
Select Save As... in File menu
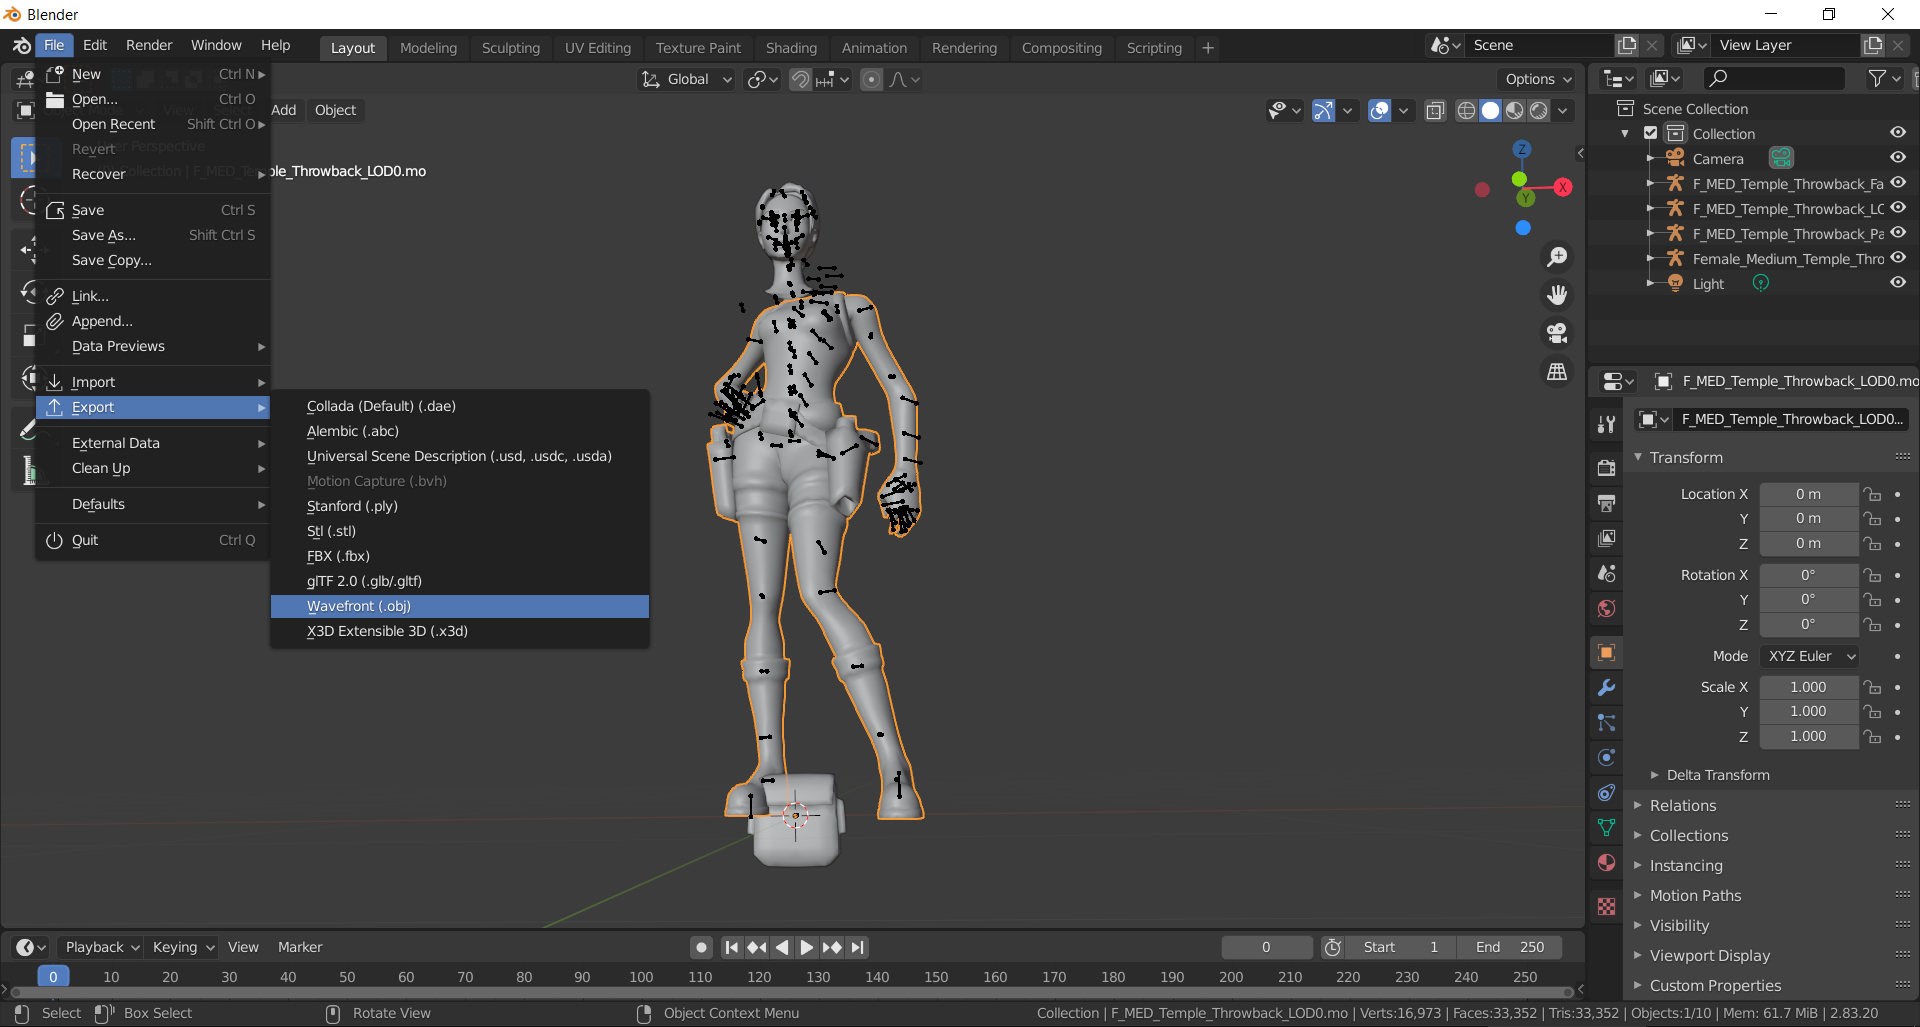coord(153,235)
